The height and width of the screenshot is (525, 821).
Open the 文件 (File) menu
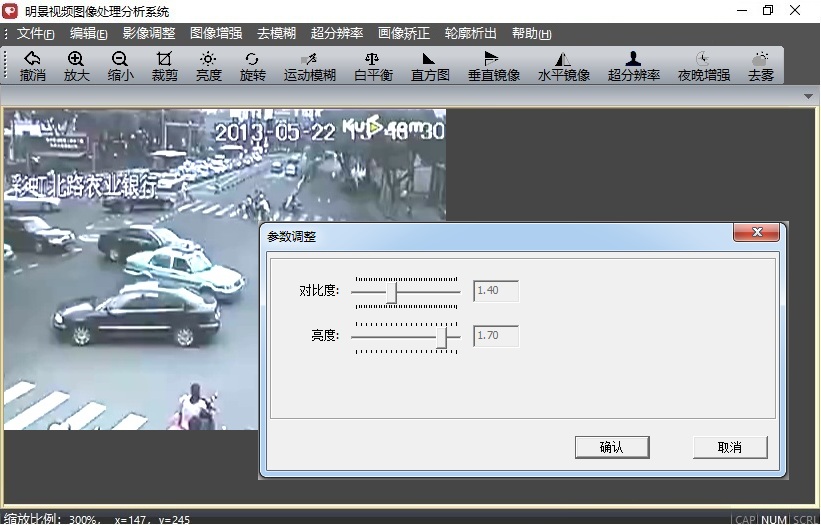pos(35,34)
